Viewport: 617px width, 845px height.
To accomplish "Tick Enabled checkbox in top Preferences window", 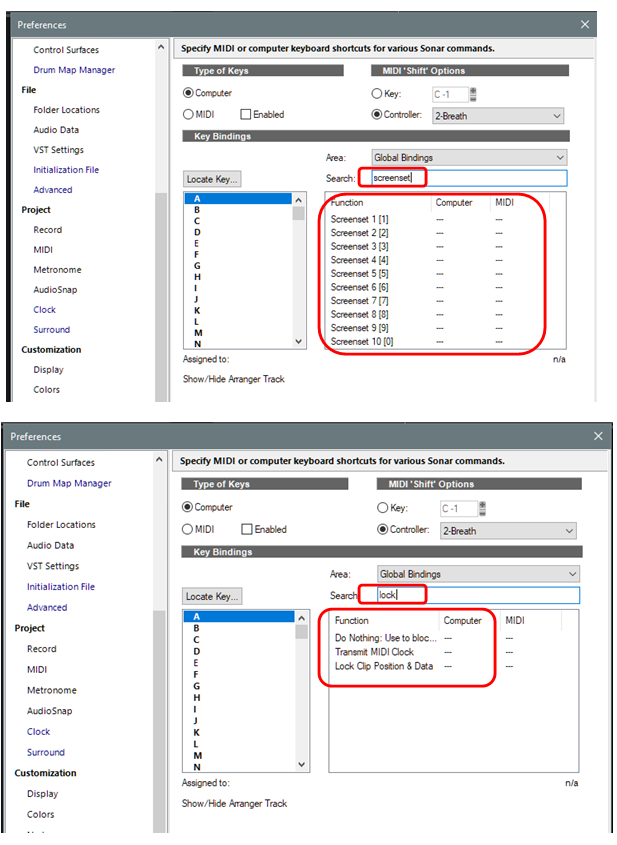I will coord(246,114).
